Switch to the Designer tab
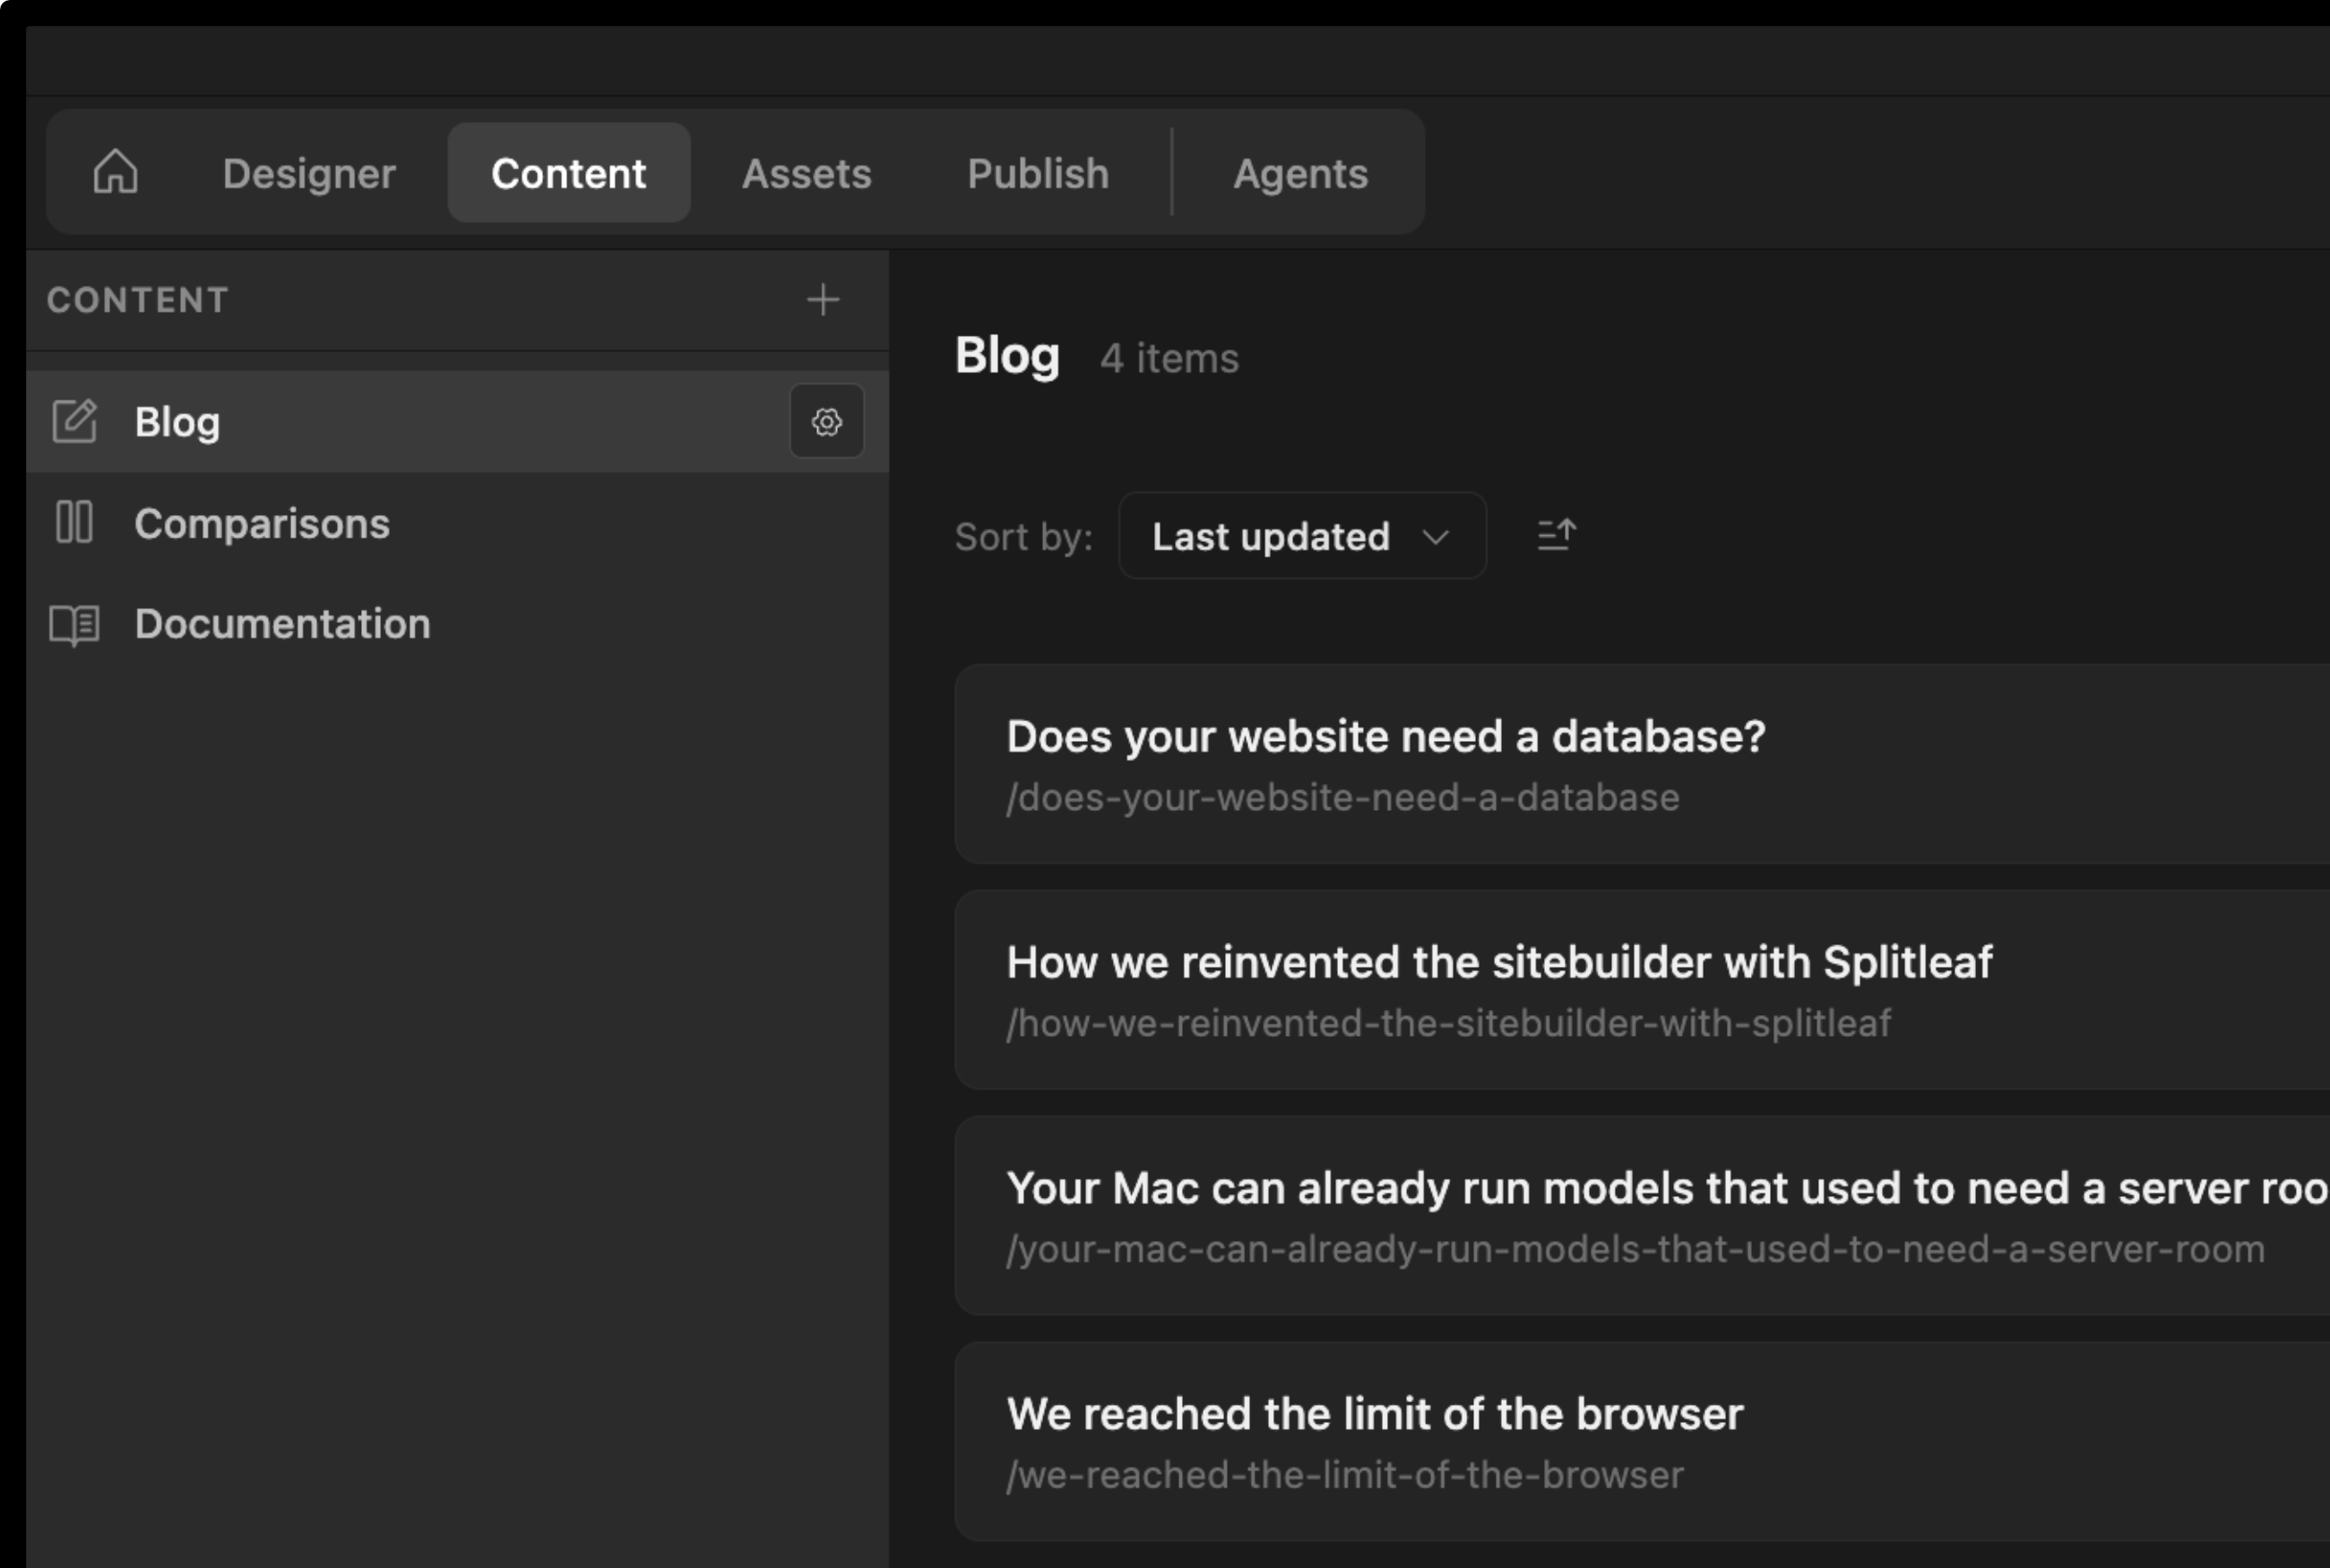The width and height of the screenshot is (2330, 1568). pos(309,173)
